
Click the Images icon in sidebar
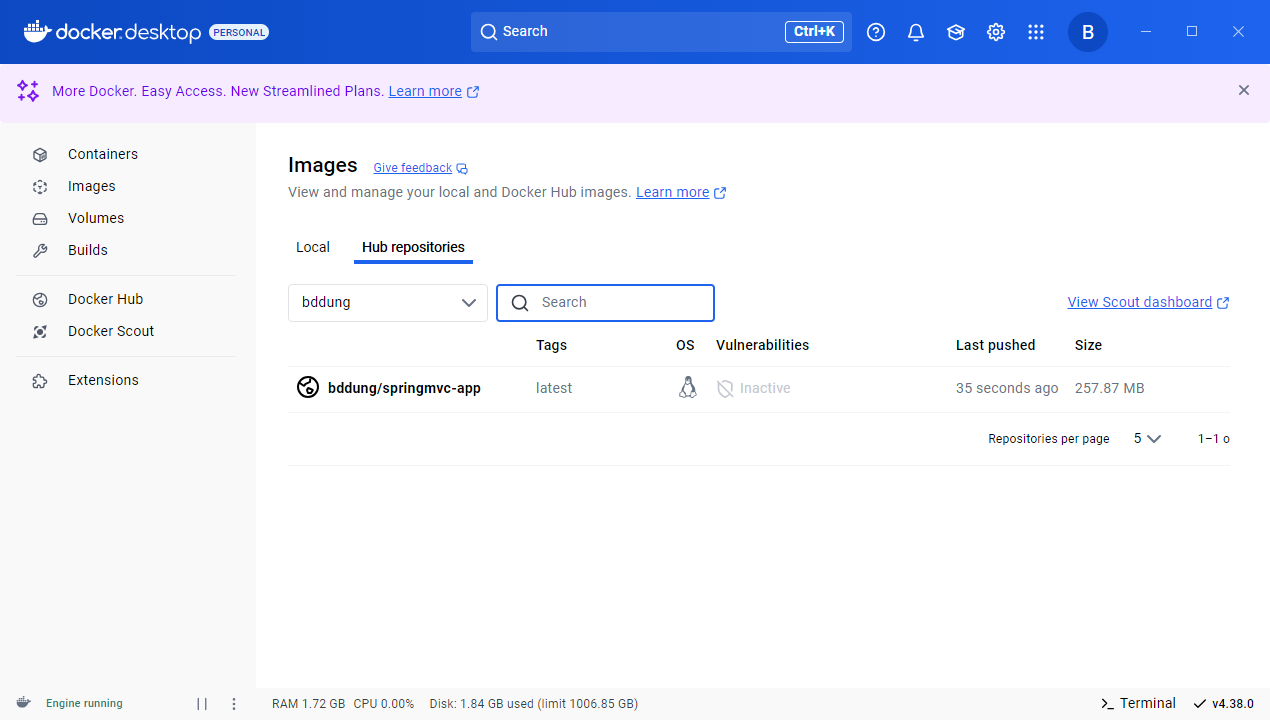tap(40, 186)
